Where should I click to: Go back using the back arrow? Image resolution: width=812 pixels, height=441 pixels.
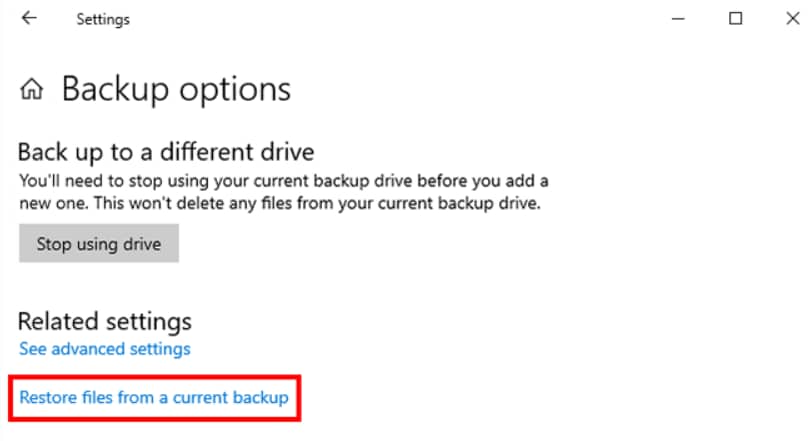(29, 19)
